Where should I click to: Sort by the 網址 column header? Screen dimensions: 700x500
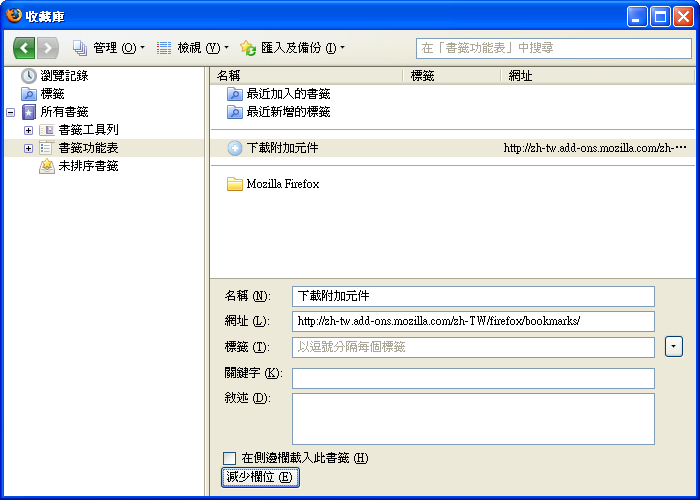pos(598,76)
